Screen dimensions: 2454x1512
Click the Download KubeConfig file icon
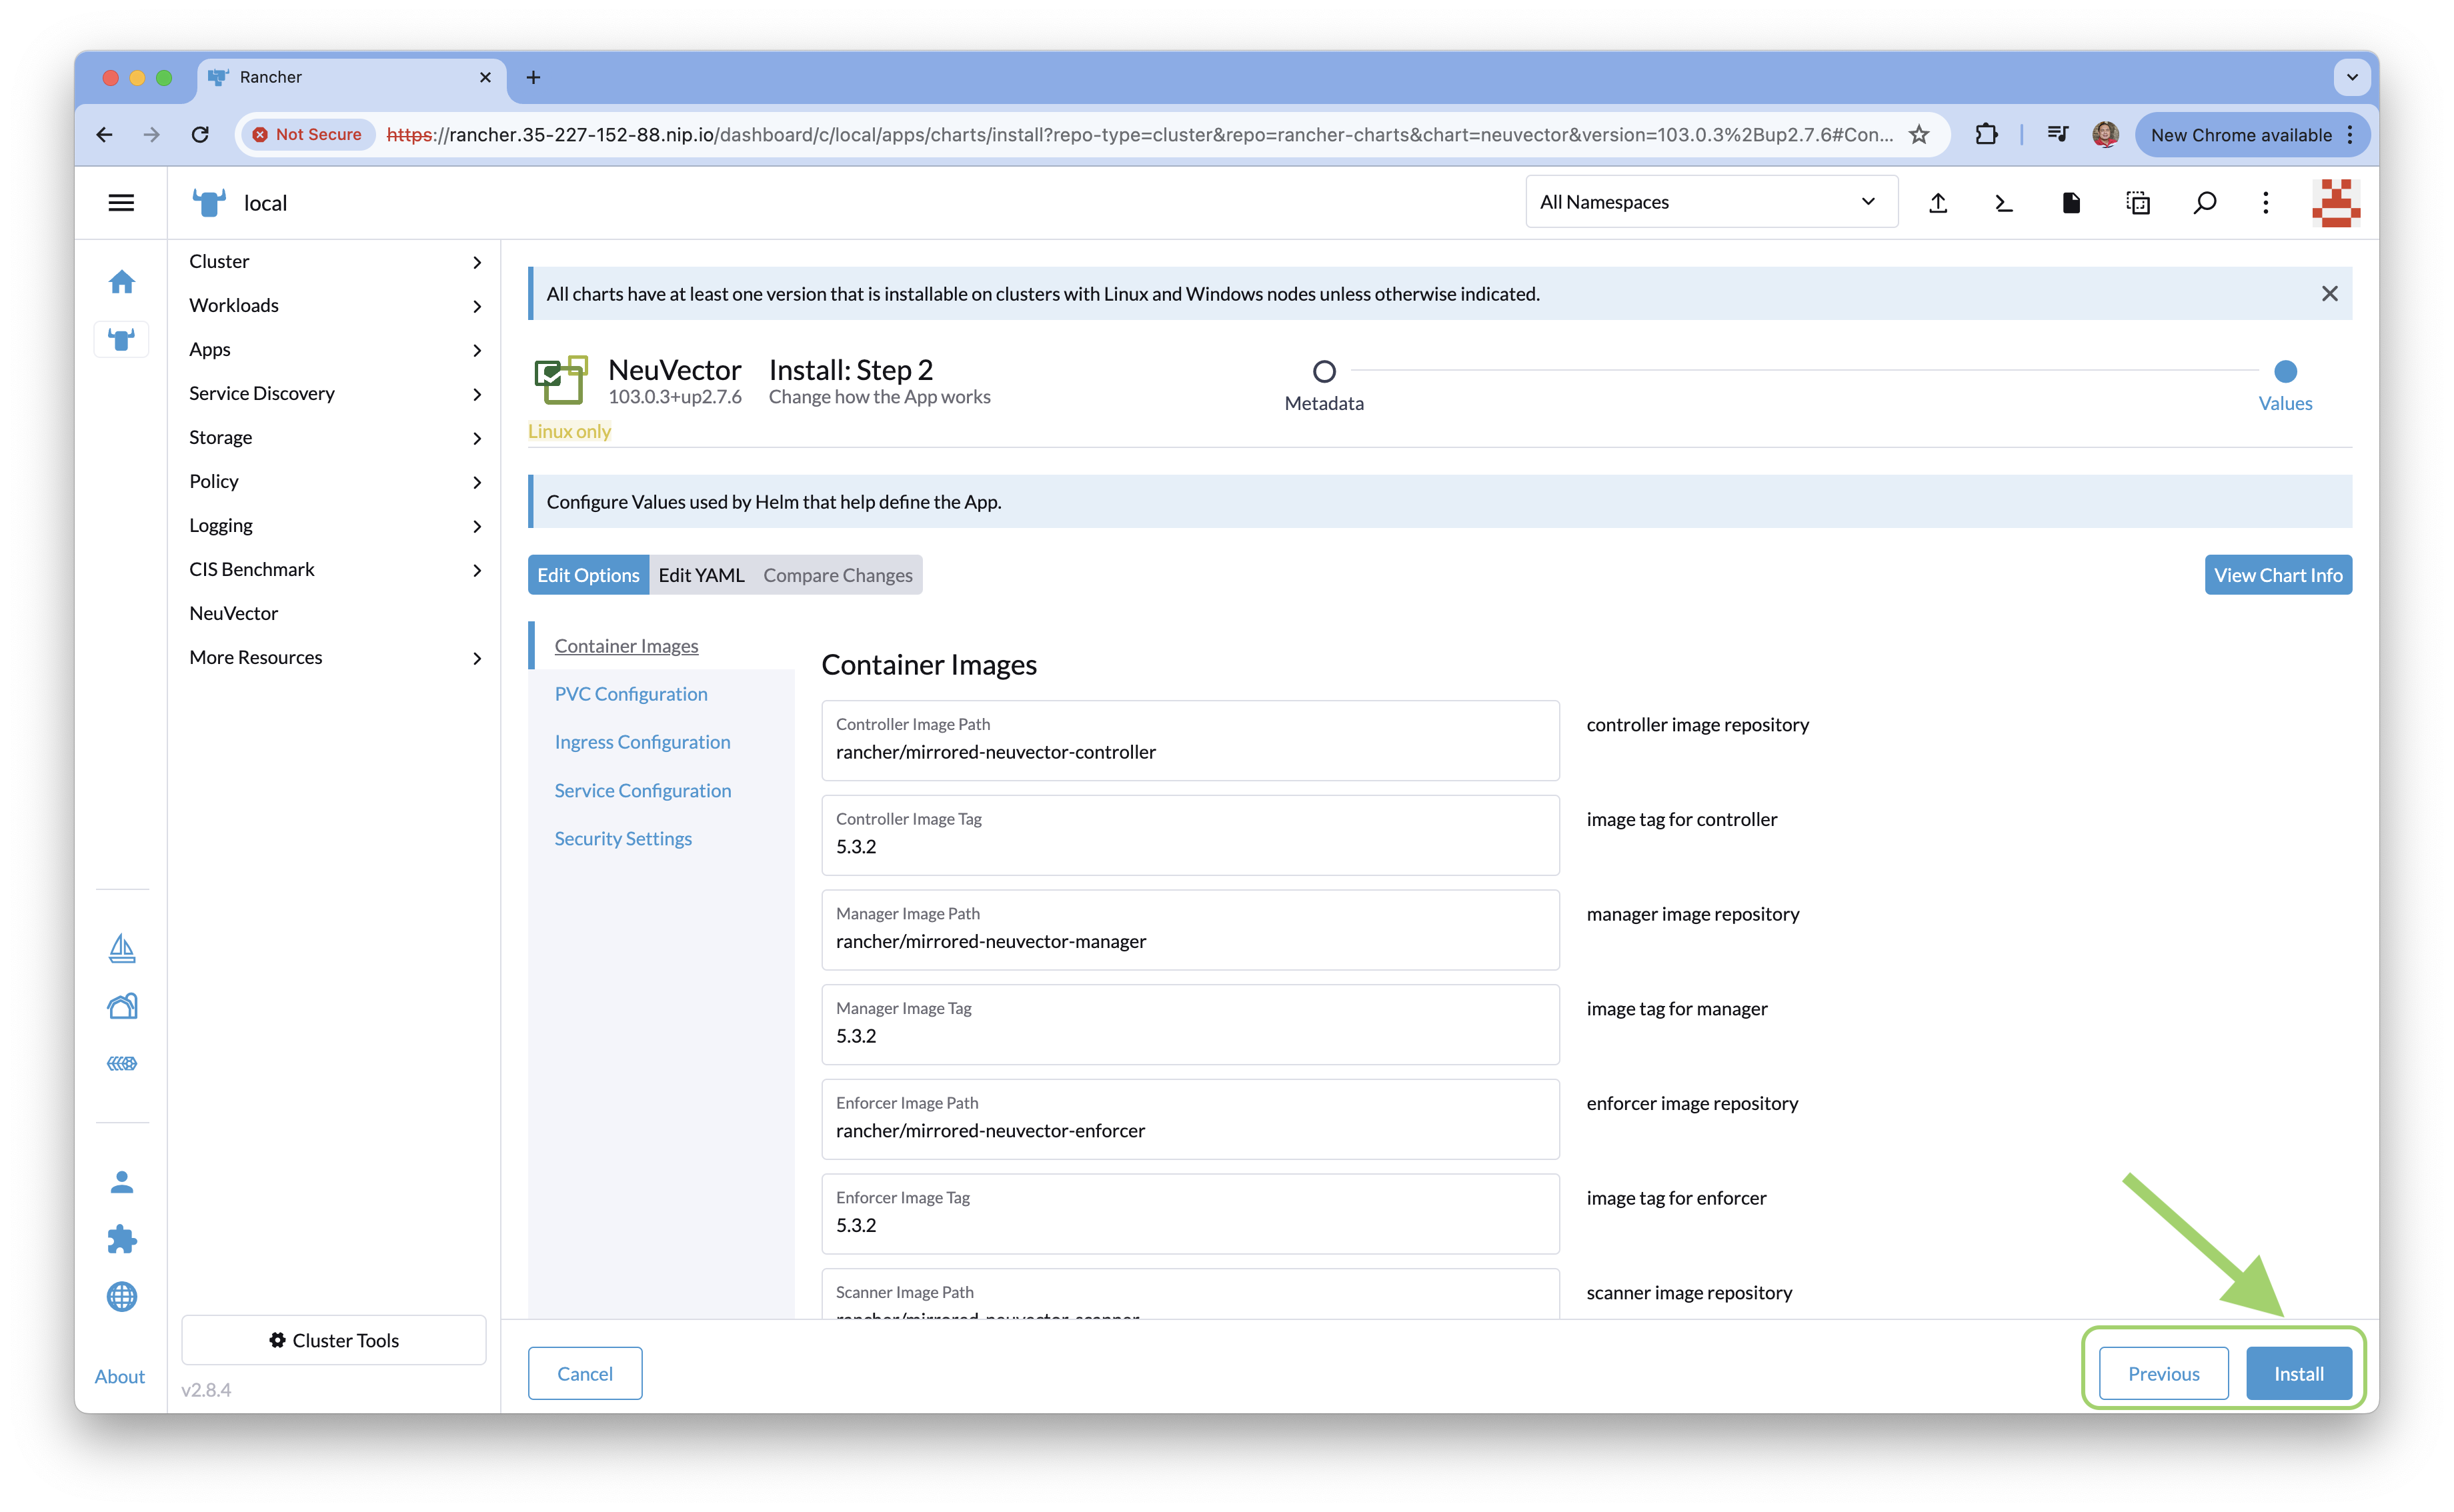(2071, 203)
